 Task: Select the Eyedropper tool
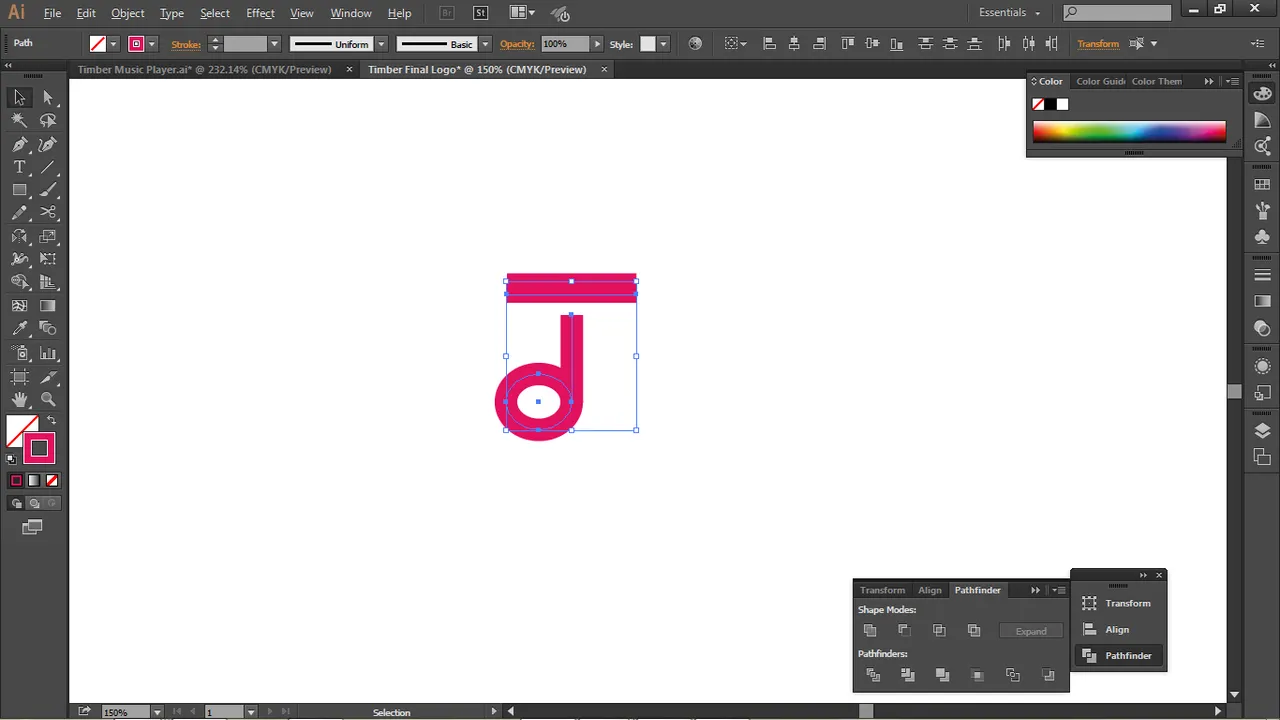click(19, 329)
